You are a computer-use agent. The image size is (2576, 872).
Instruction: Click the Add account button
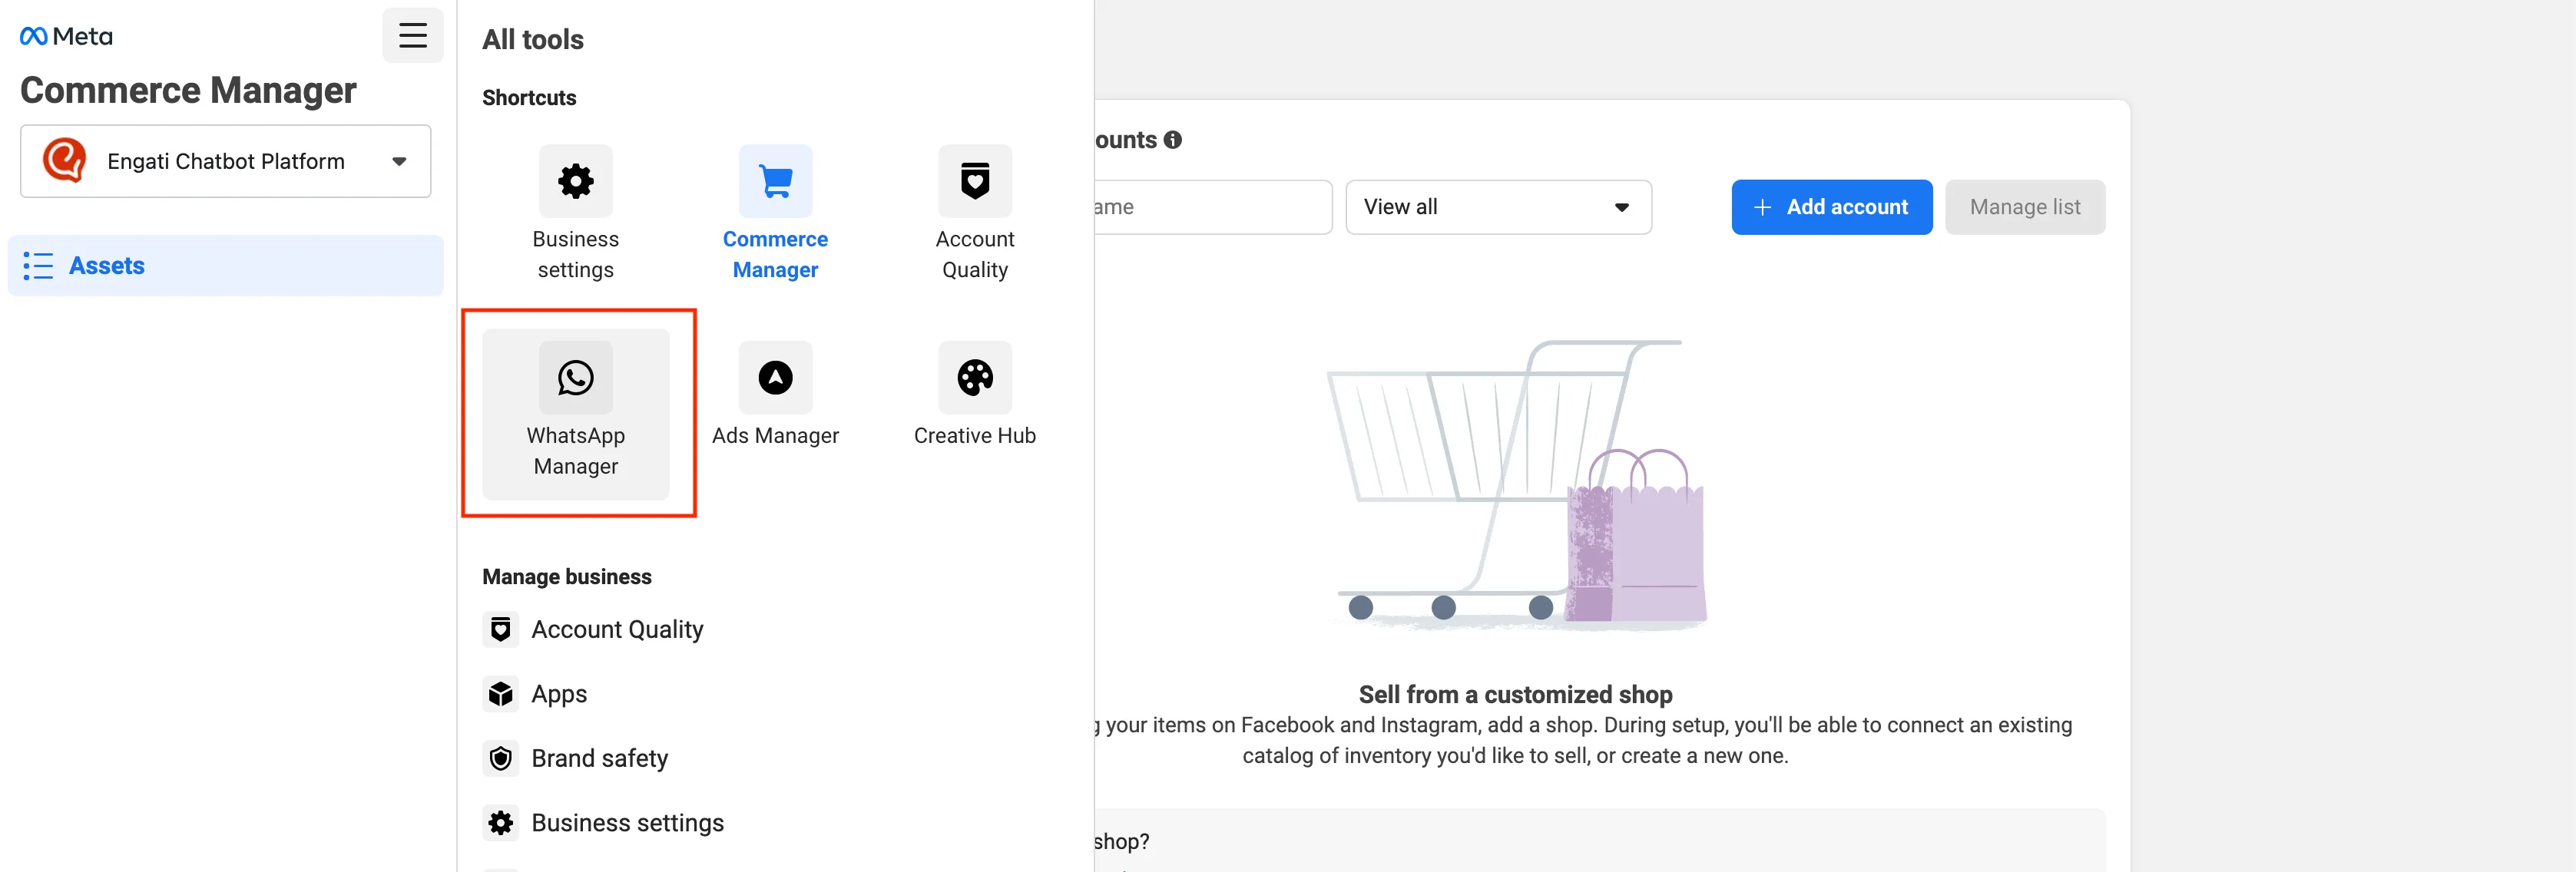point(1831,207)
